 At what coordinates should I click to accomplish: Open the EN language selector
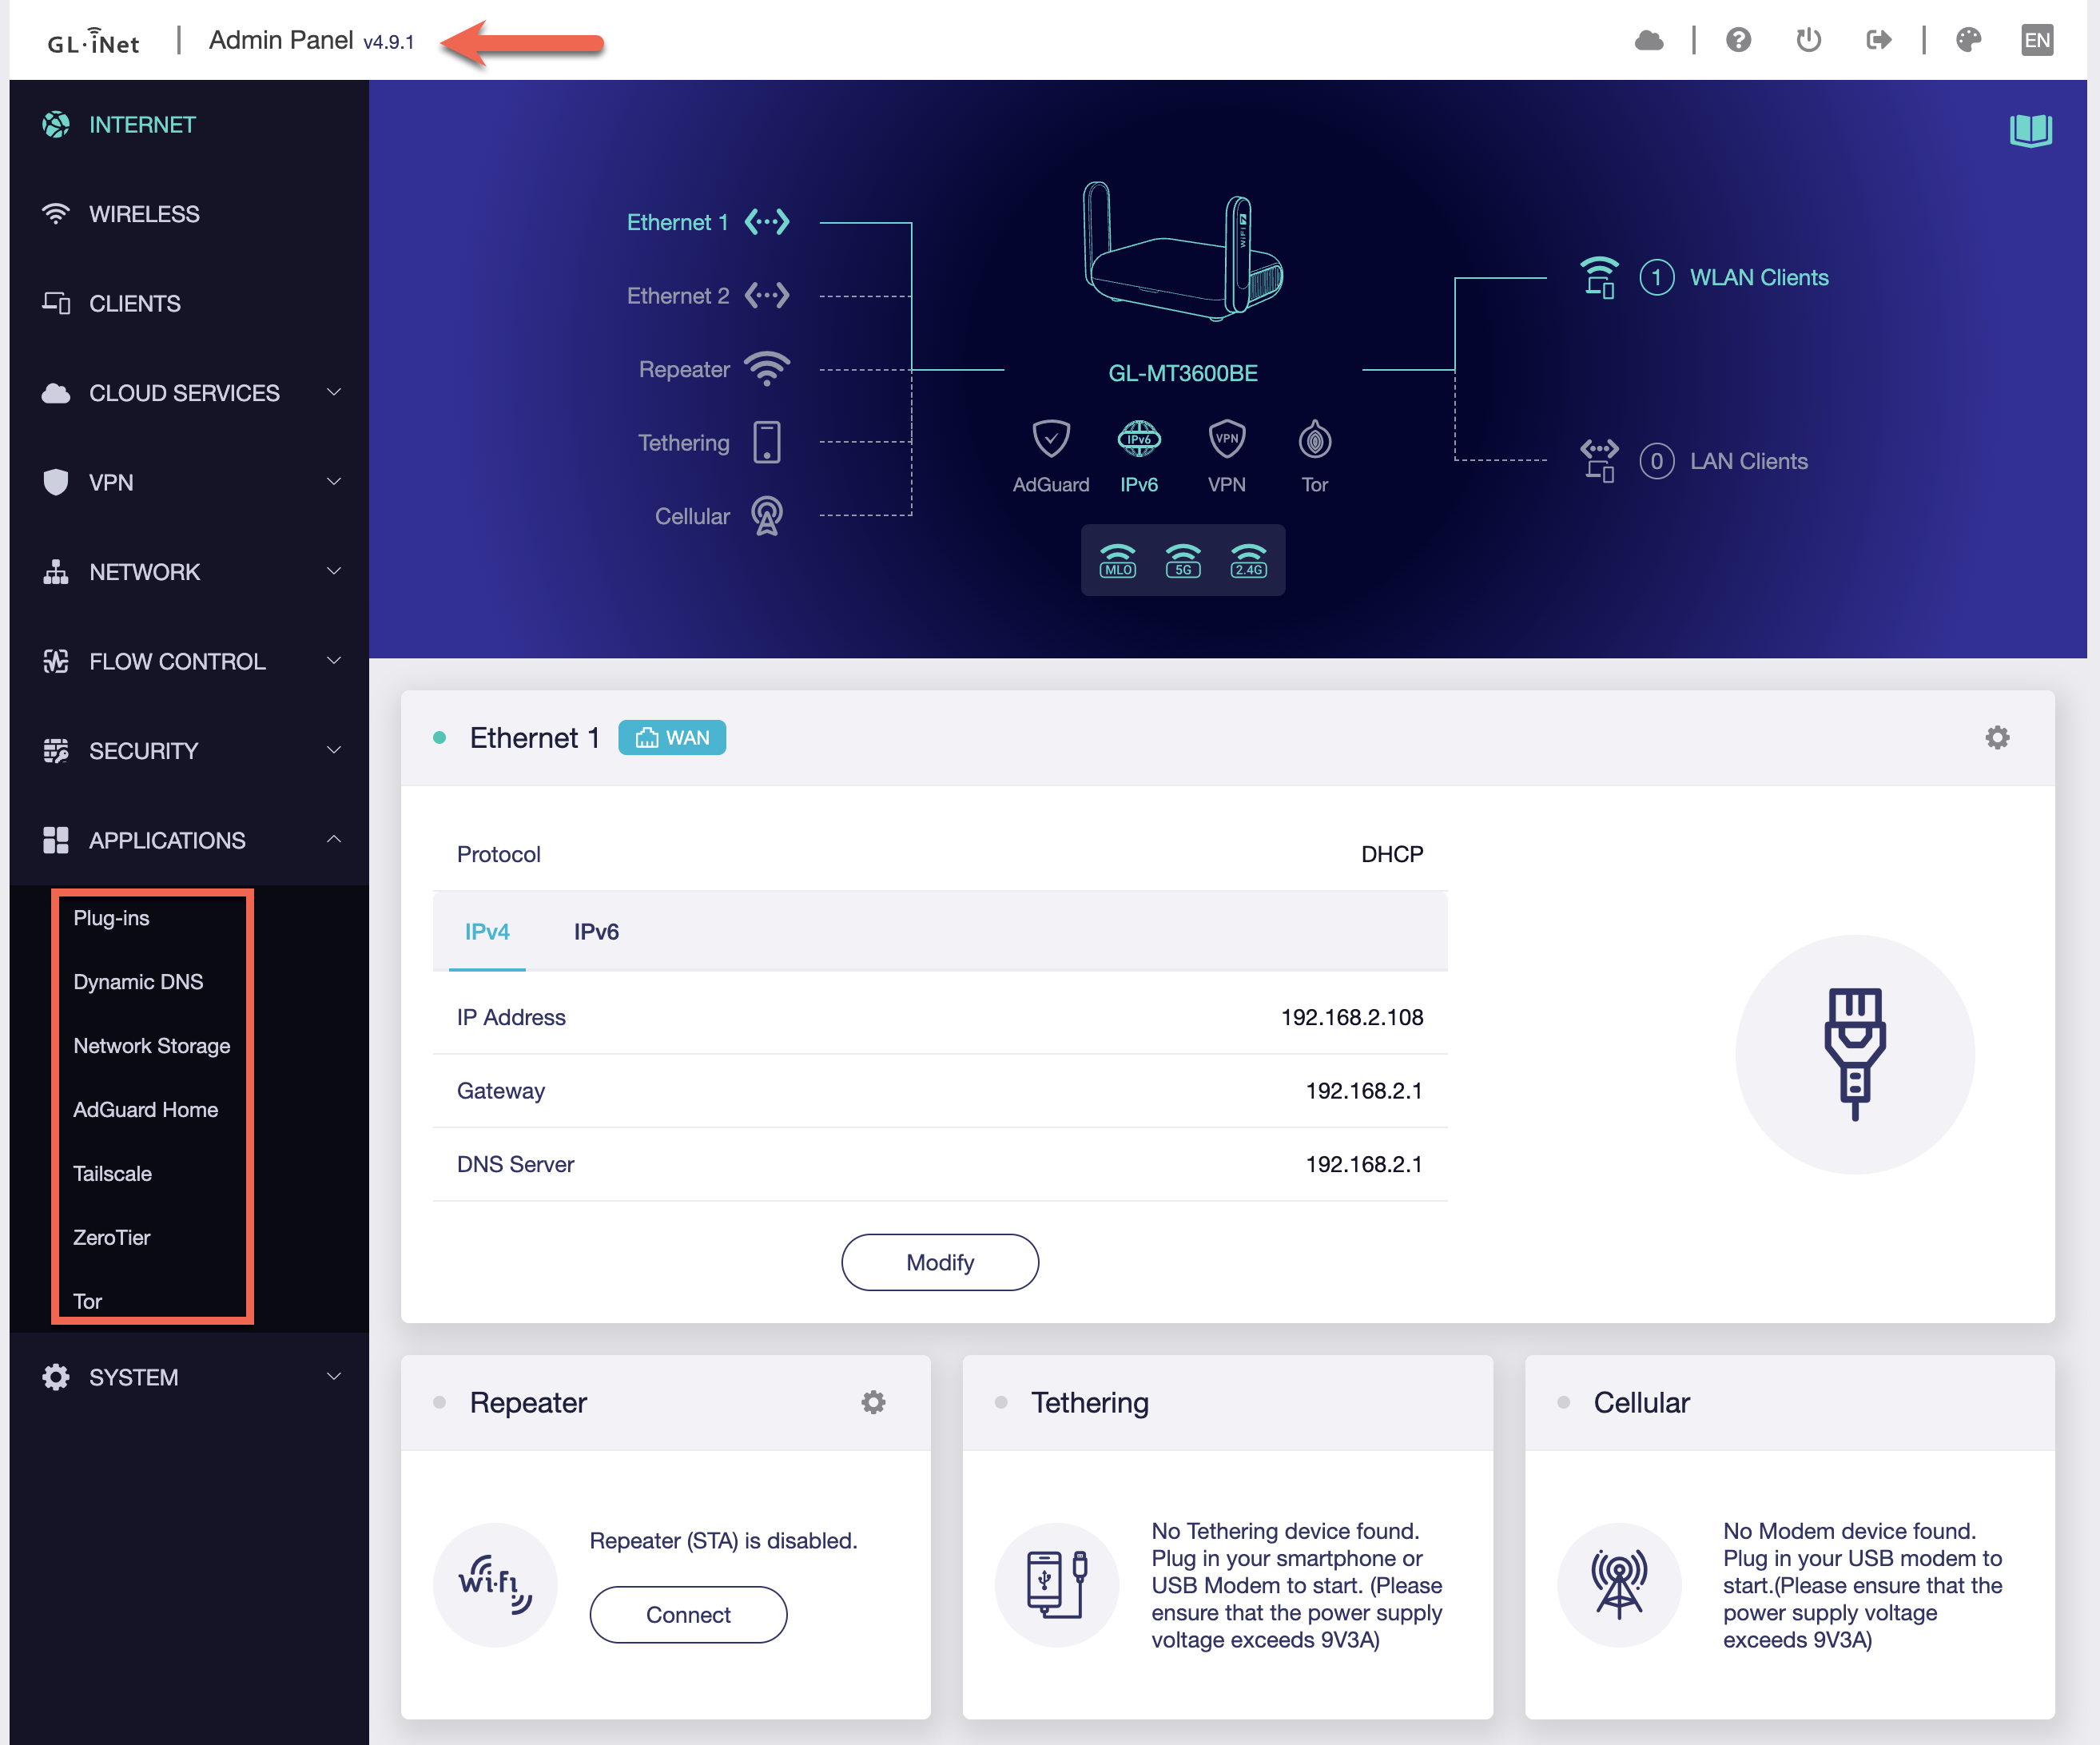(2037, 40)
